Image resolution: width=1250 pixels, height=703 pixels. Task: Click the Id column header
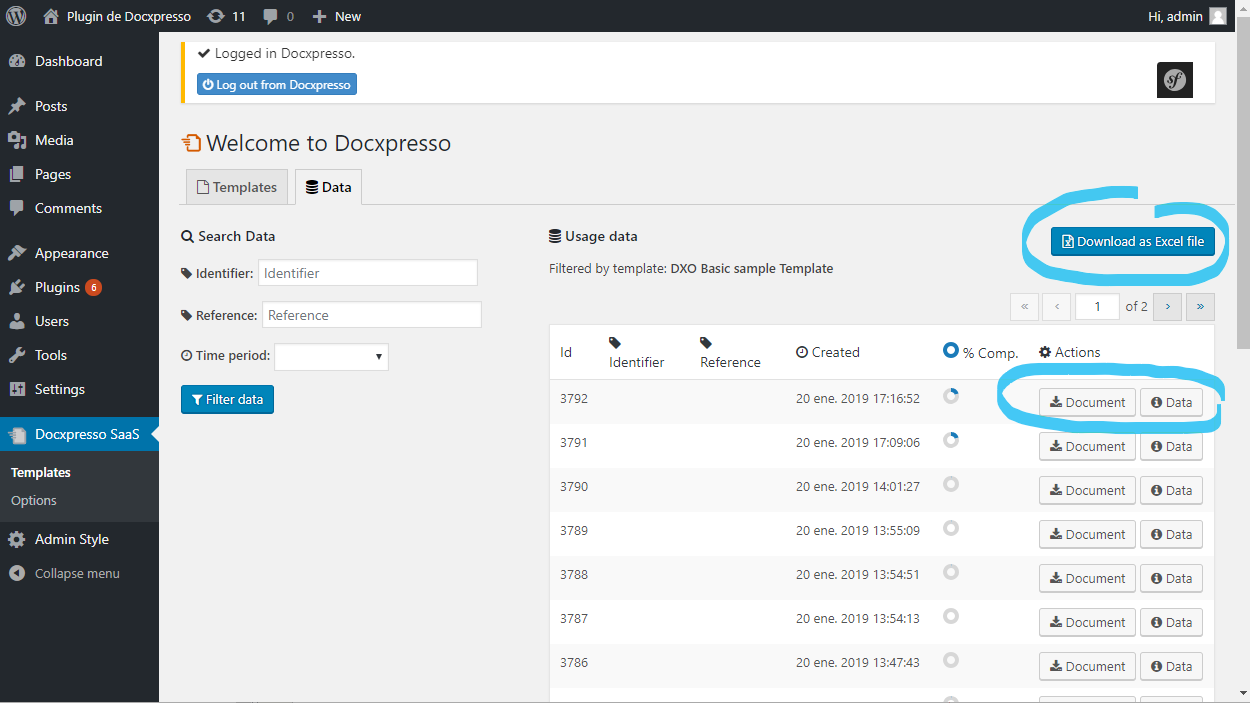click(x=566, y=352)
